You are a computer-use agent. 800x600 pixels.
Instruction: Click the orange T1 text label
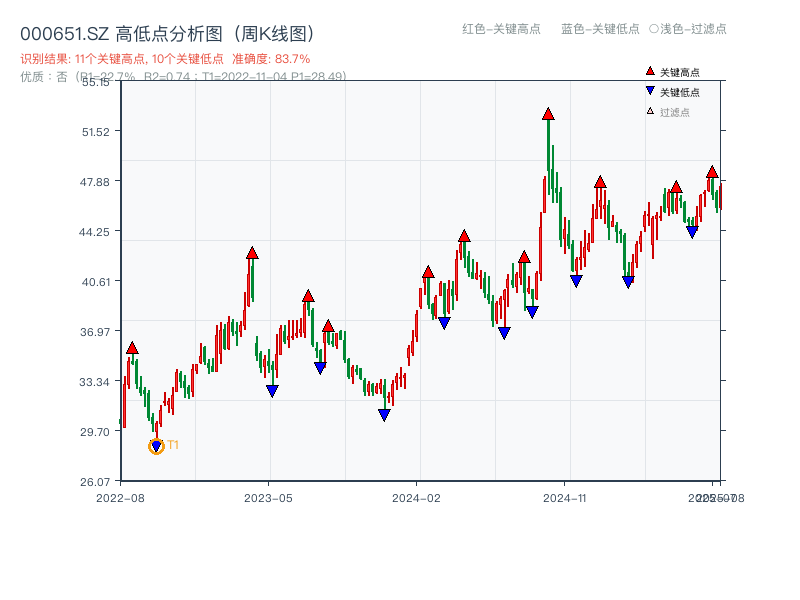[172, 445]
